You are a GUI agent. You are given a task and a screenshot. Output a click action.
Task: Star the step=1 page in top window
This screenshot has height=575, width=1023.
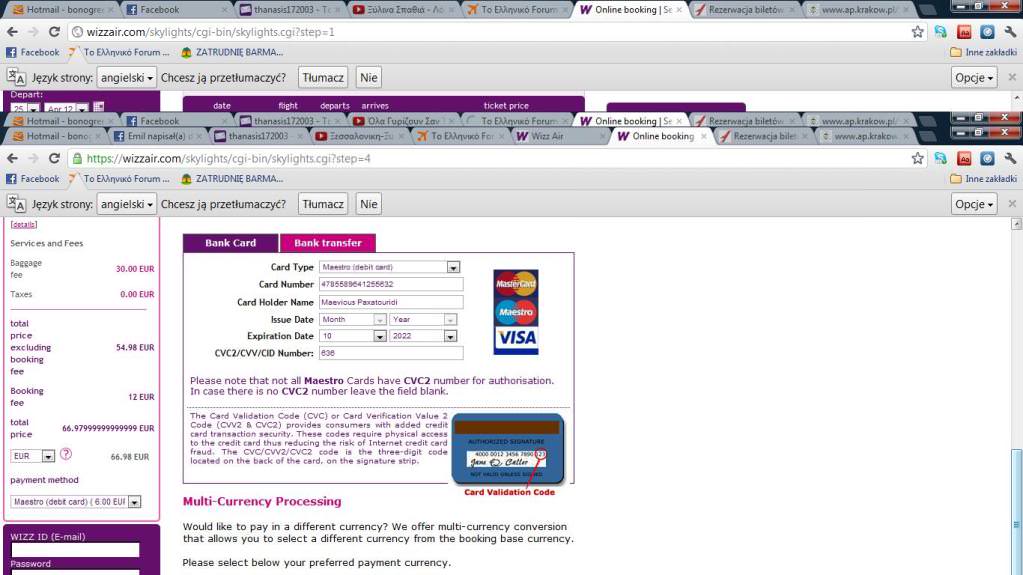coord(917,32)
